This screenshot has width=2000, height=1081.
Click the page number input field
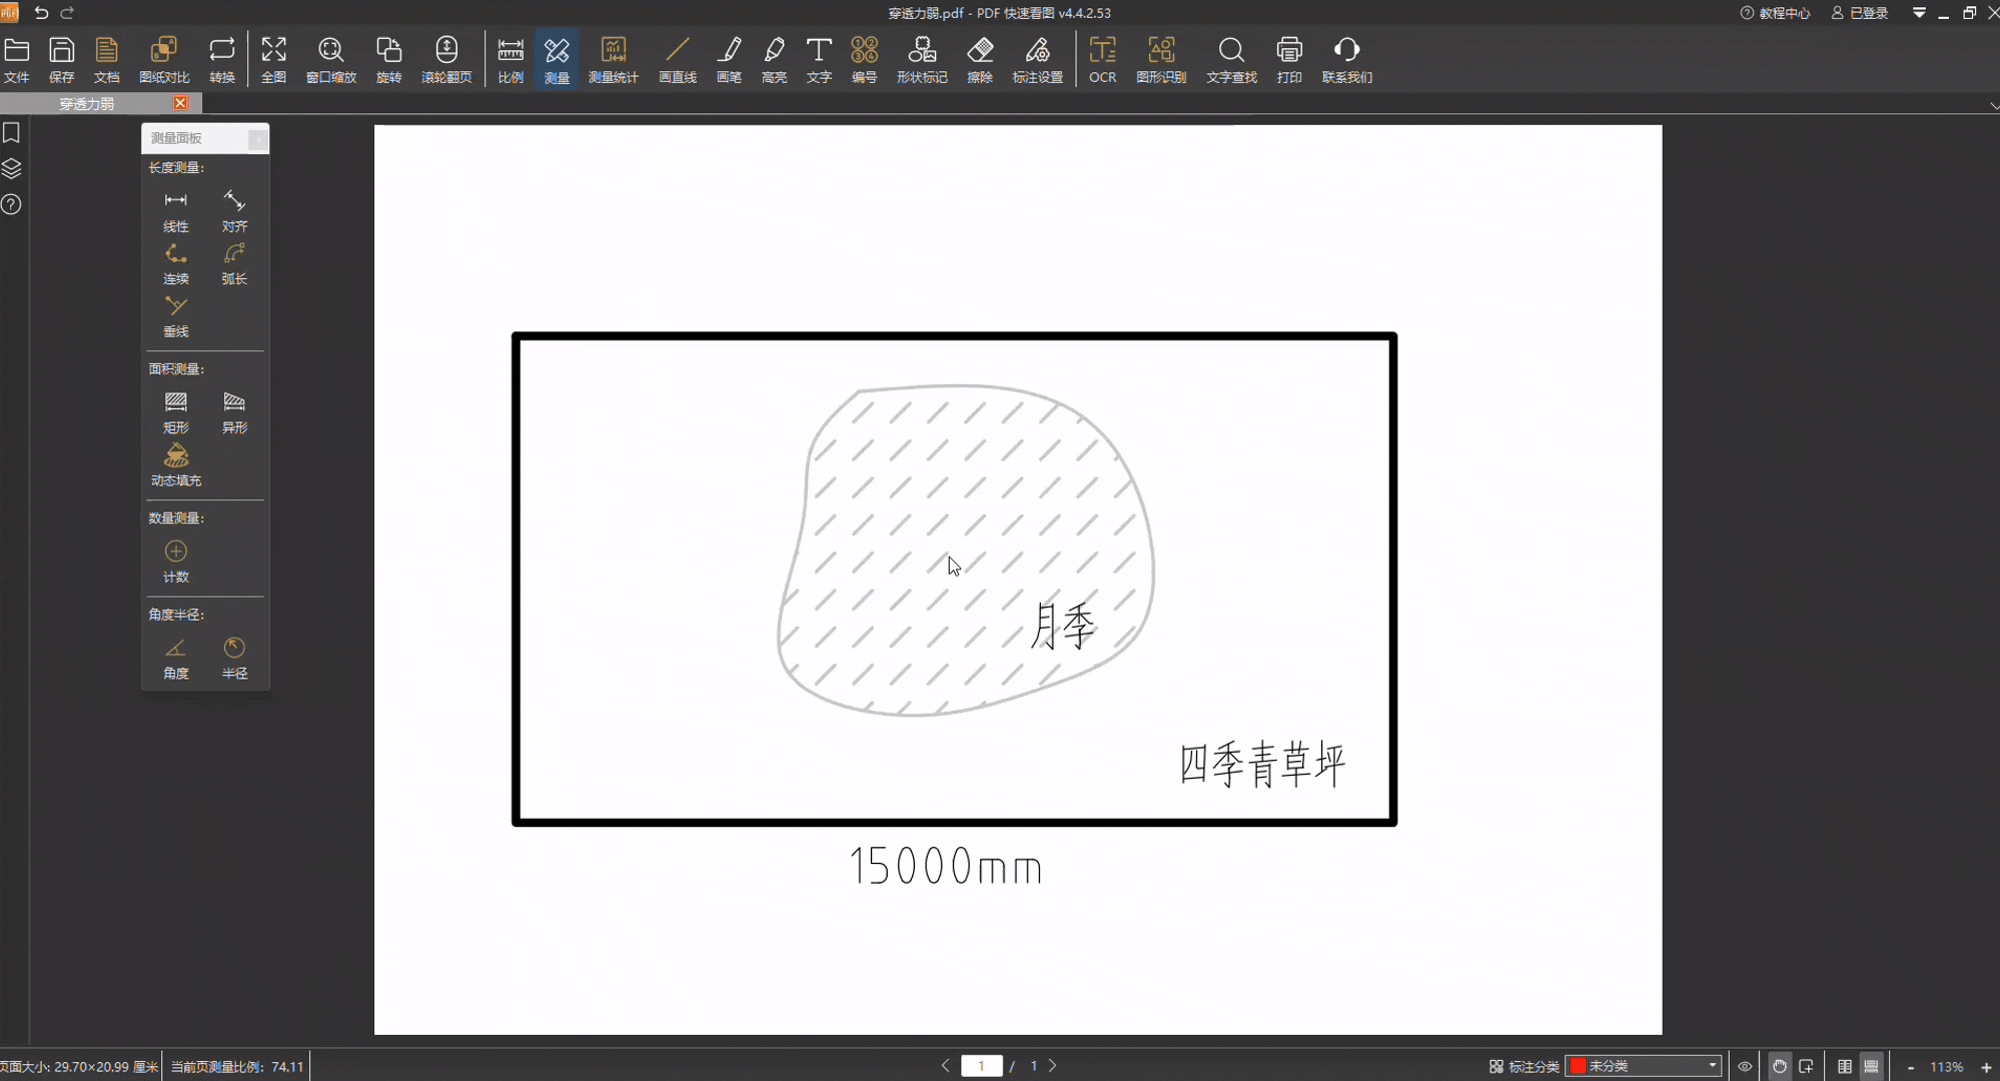pyautogui.click(x=982, y=1066)
